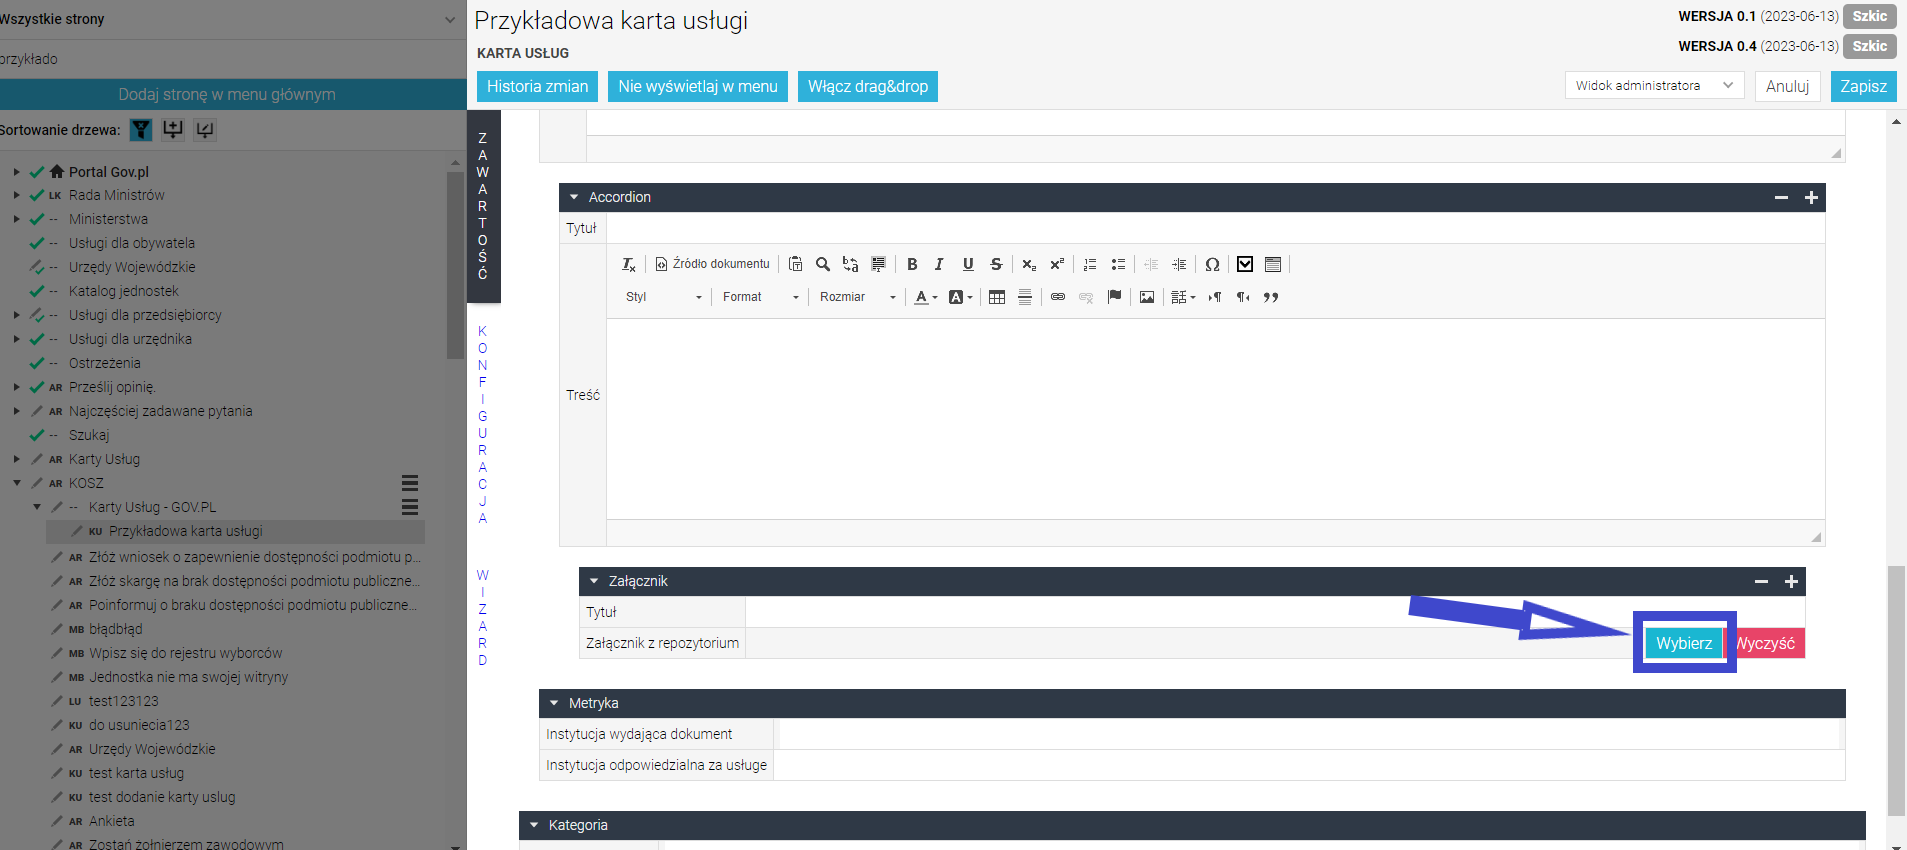The image size is (1907, 850).
Task: Open the Format dropdown in the editor
Action: point(761,297)
